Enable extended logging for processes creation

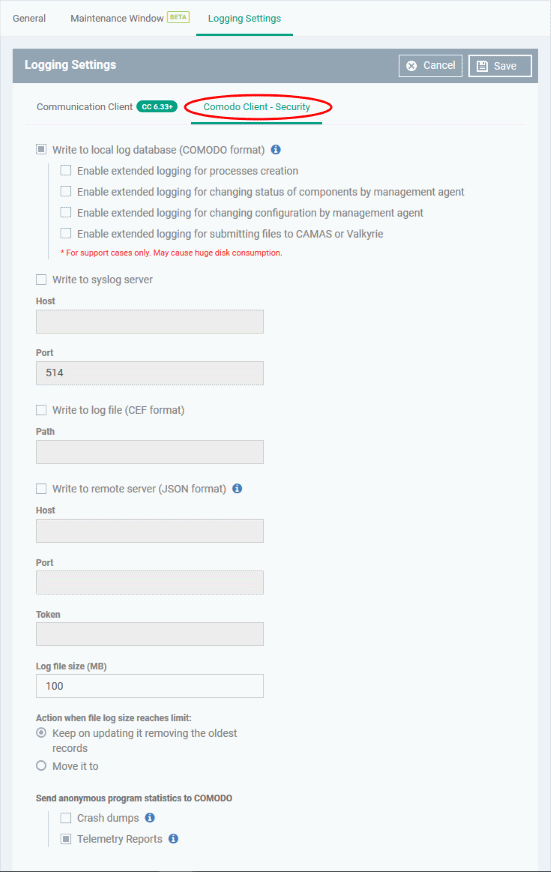[x=66, y=171]
